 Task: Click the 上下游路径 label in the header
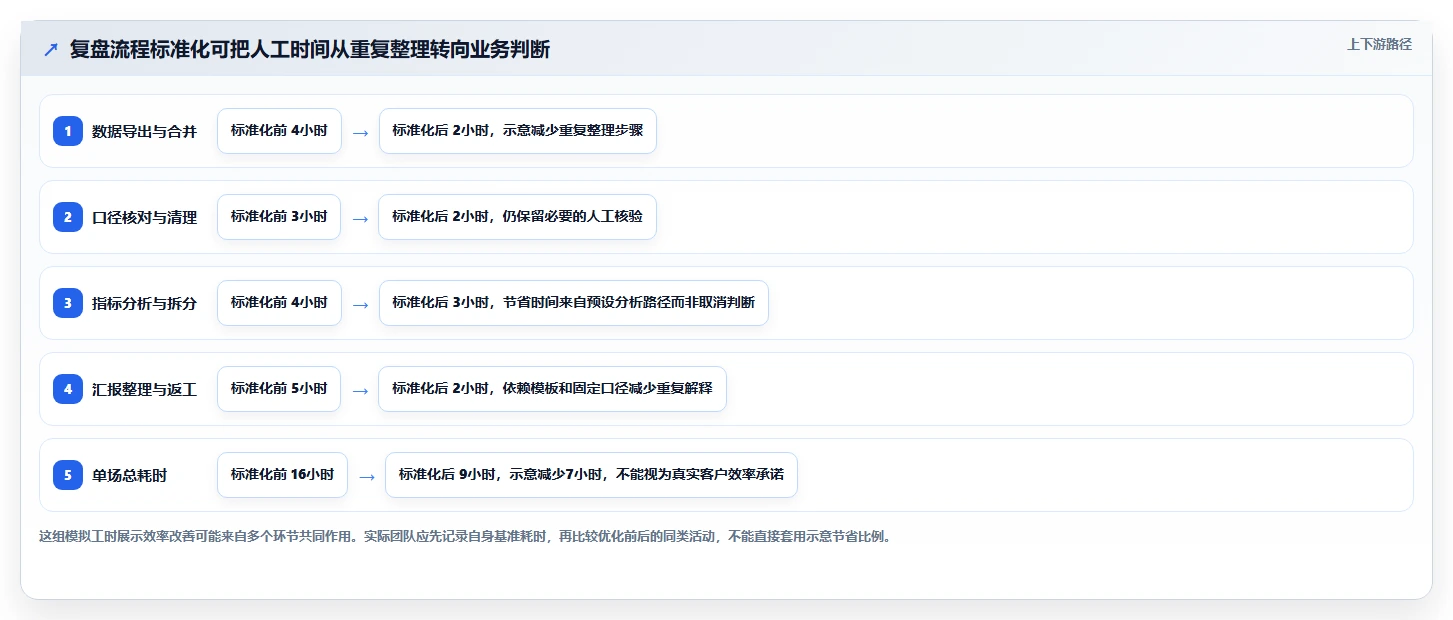click(1379, 44)
